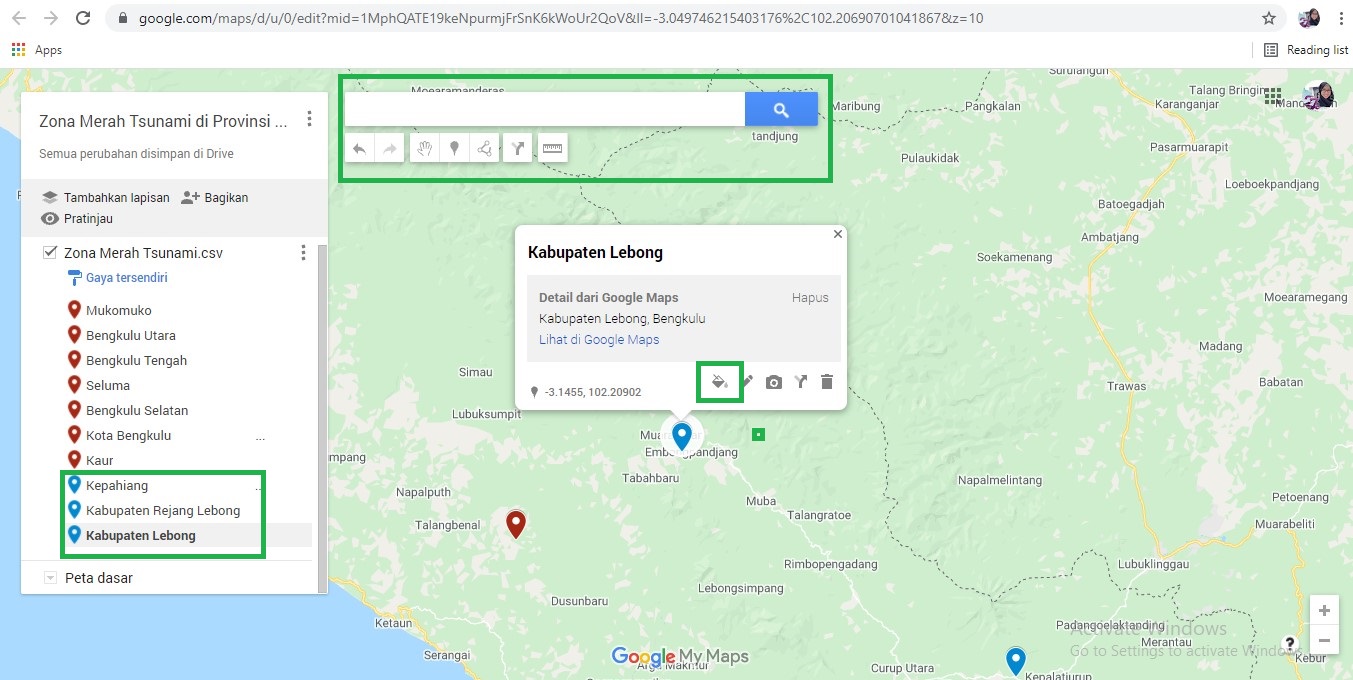
Task: Open layer options three-dot menu
Action: tap(303, 253)
